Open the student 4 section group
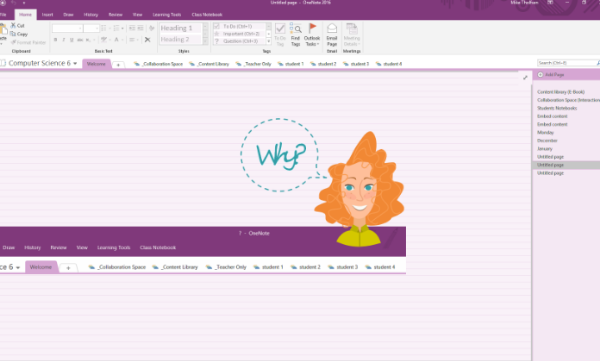Viewport: 600px width, 361px height. coord(389,64)
